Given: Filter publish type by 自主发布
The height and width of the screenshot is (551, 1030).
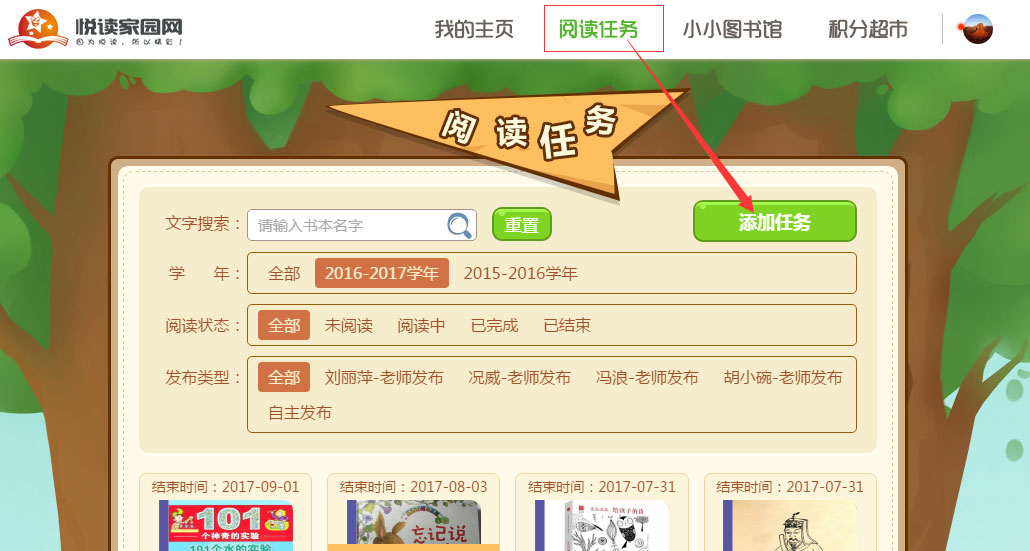Looking at the screenshot, I should [x=300, y=412].
